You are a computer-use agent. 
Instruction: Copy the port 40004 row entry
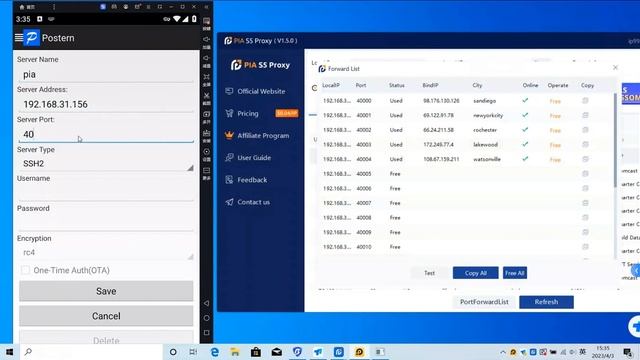pos(585,159)
